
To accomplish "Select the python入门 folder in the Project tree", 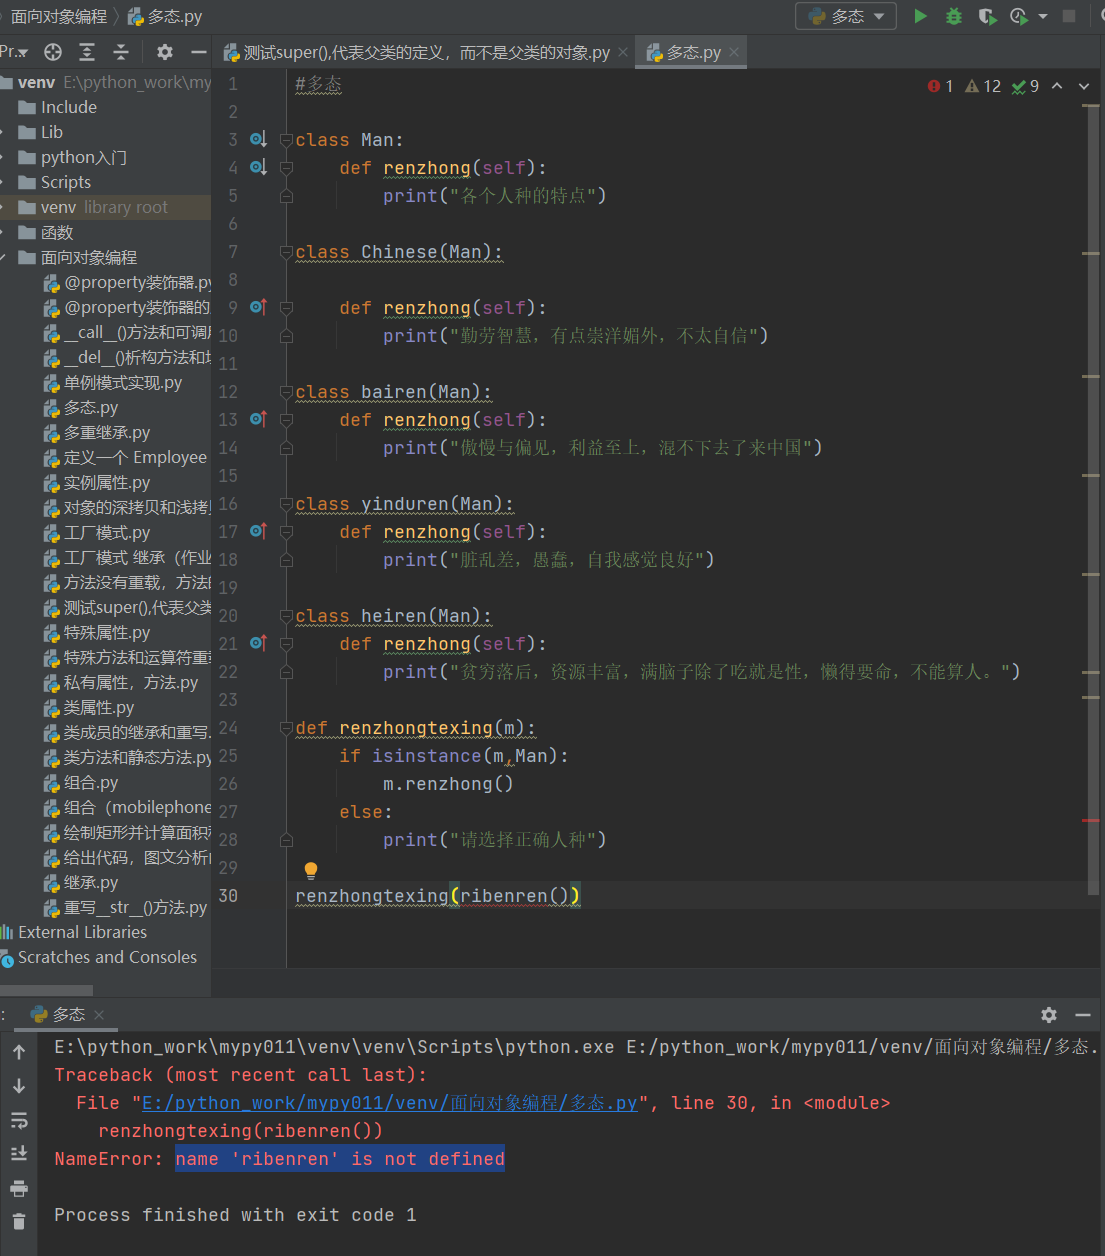I will point(106,157).
